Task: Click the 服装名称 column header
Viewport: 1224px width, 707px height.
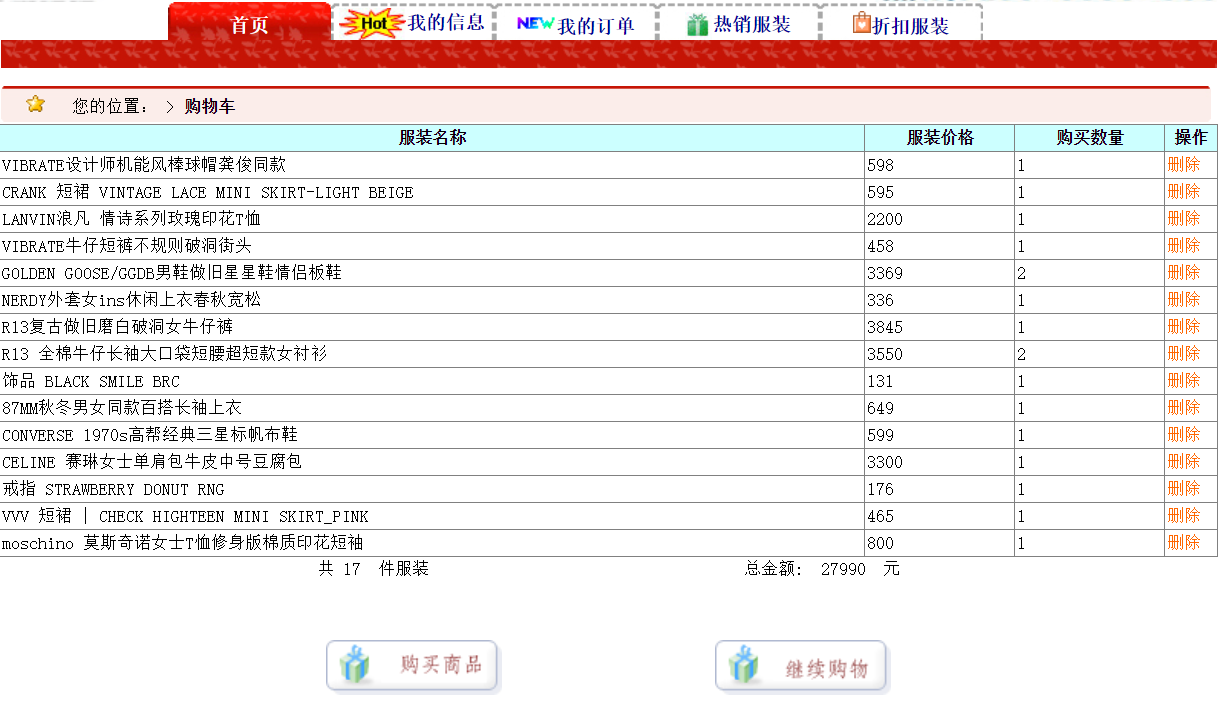Action: pyautogui.click(x=432, y=138)
